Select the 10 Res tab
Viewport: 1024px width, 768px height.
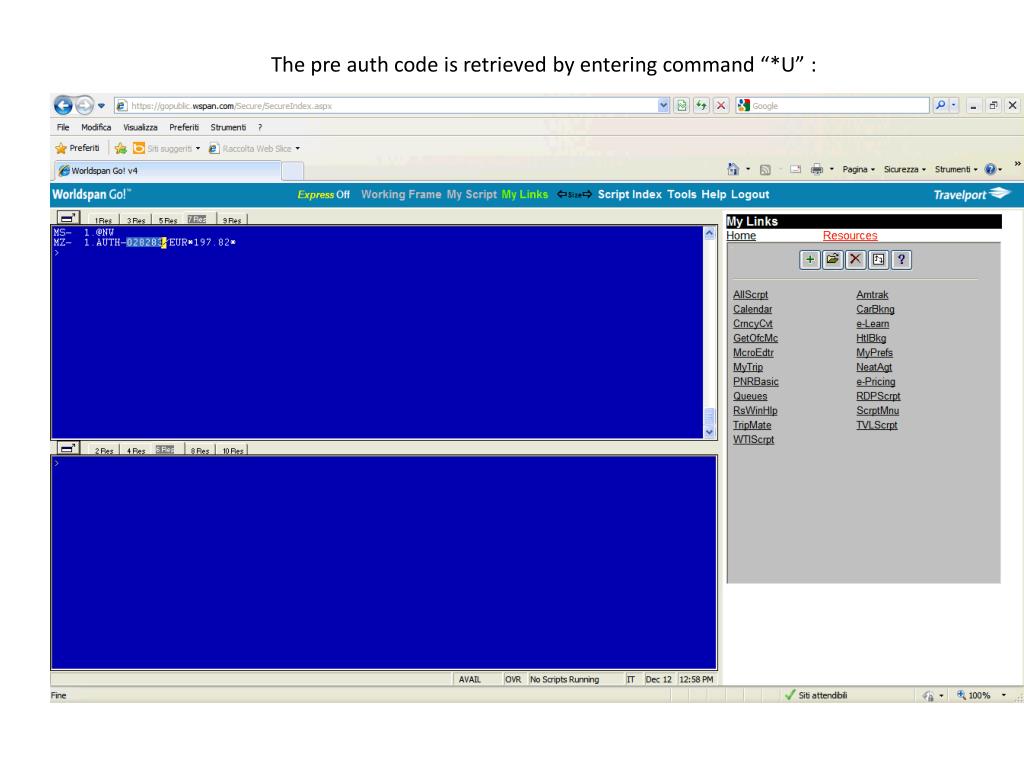point(232,451)
